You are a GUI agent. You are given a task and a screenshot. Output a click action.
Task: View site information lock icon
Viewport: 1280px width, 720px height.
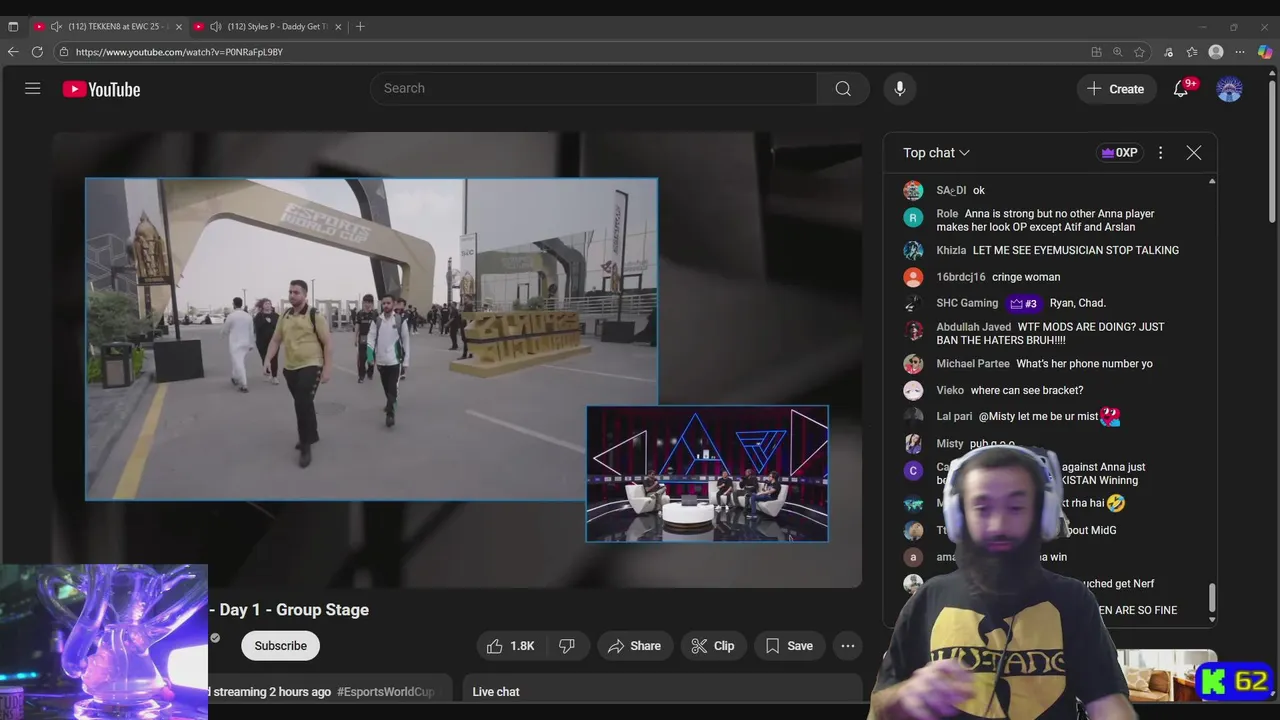click(64, 52)
